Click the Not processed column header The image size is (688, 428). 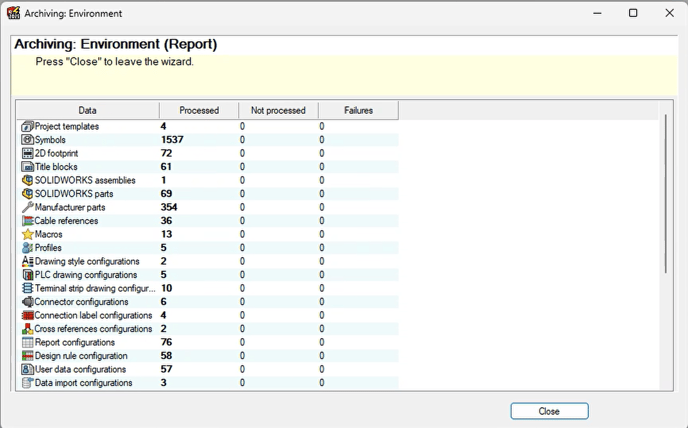tap(278, 110)
